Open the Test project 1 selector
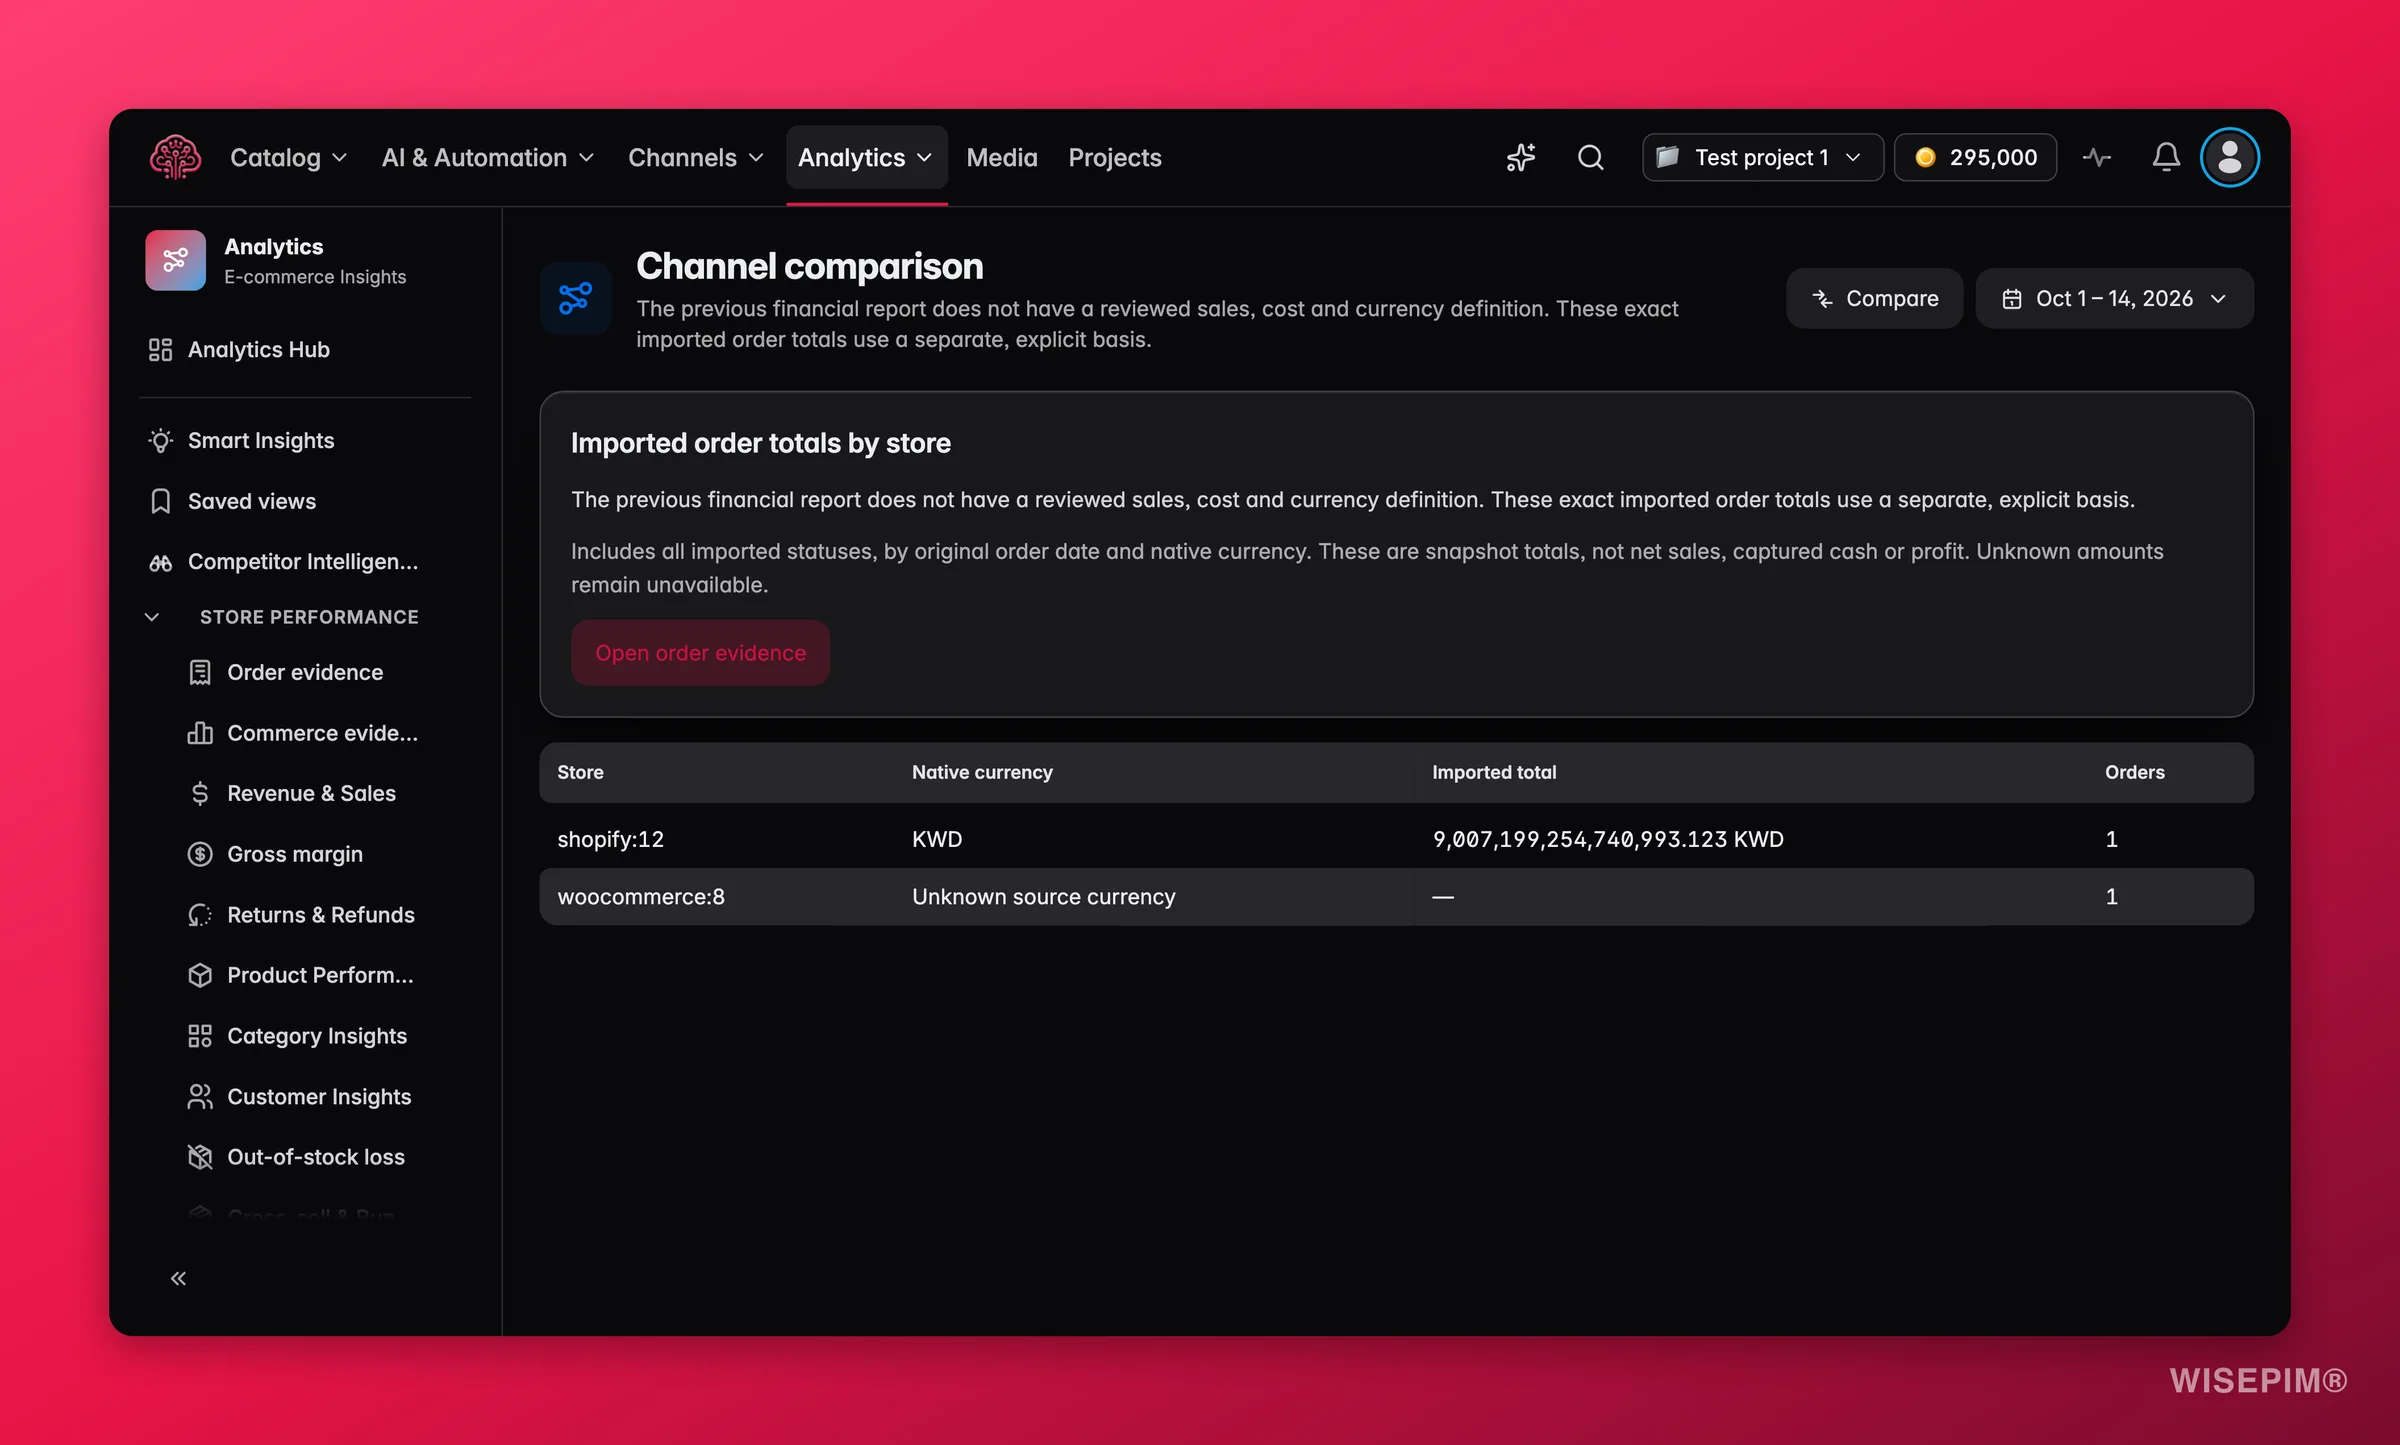This screenshot has width=2400, height=1445. point(1762,157)
